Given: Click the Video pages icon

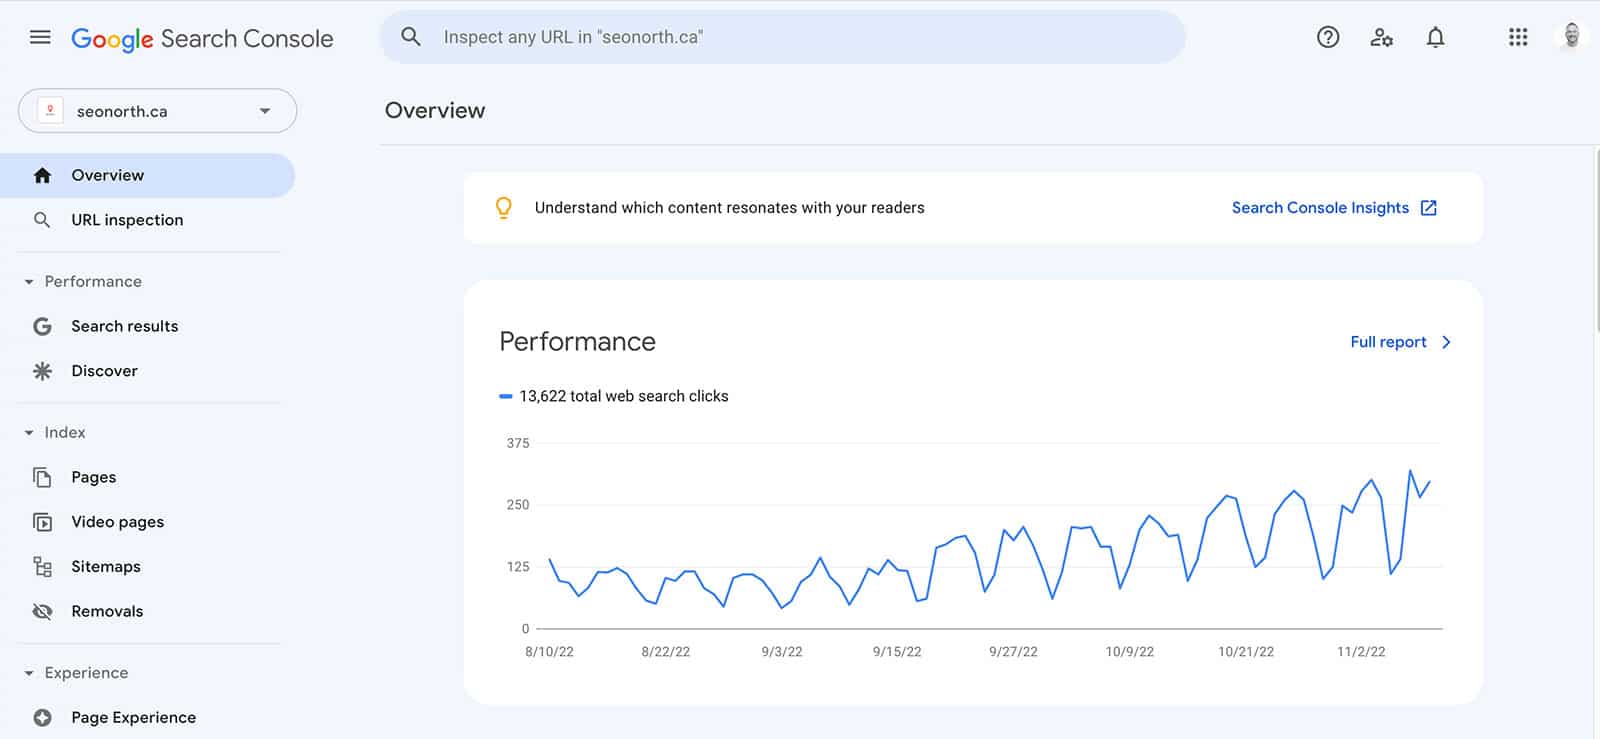Looking at the screenshot, I should (x=42, y=522).
